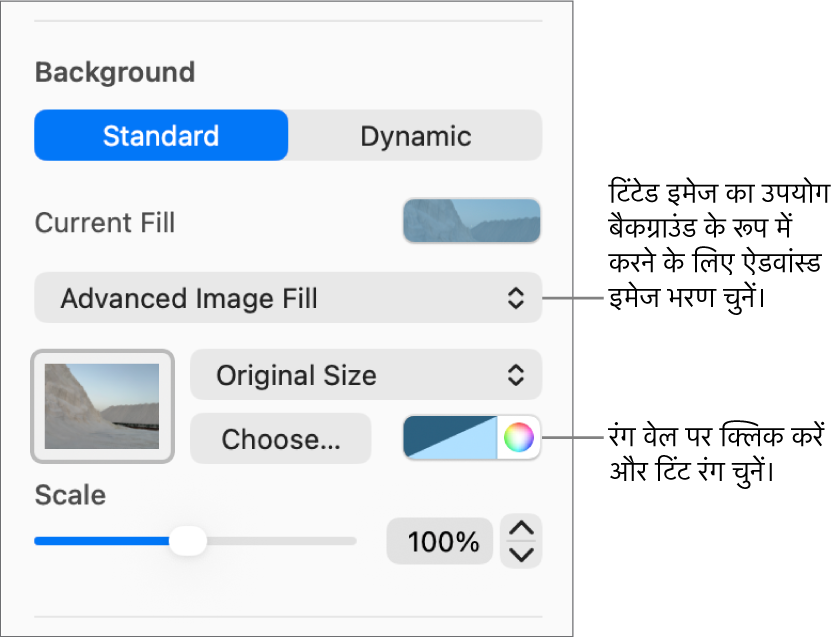Click the Hindi callout about Advanced Image Fill
838x638 pixels.
pos(714,244)
